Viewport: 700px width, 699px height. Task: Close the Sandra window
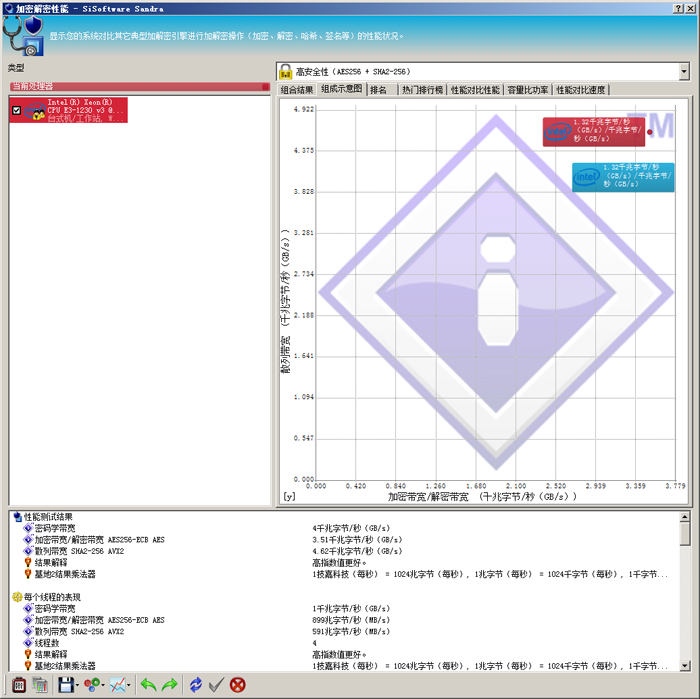pyautogui.click(x=691, y=8)
